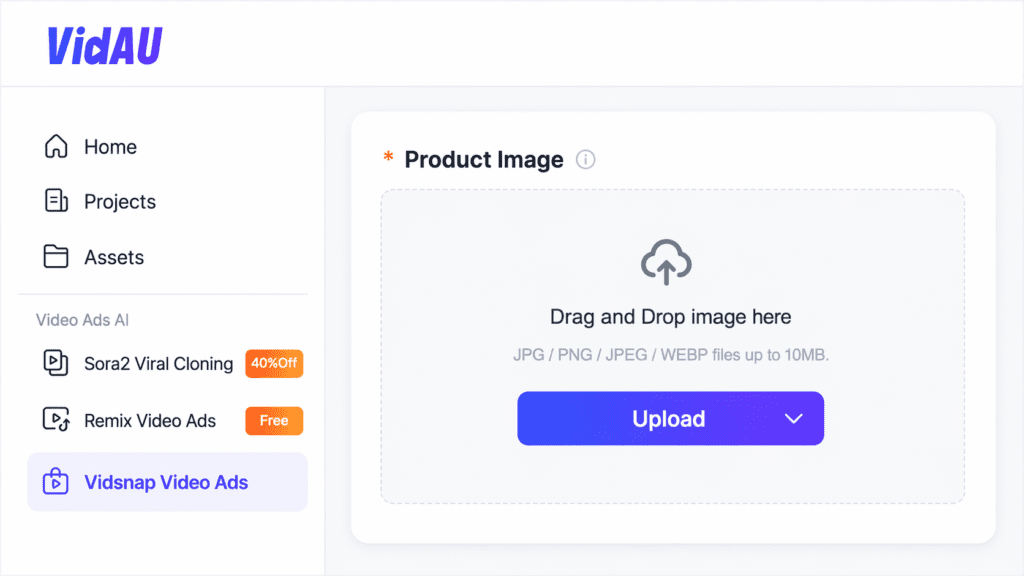Open the Home navigation entry
1024x576 pixels.
[108, 146]
